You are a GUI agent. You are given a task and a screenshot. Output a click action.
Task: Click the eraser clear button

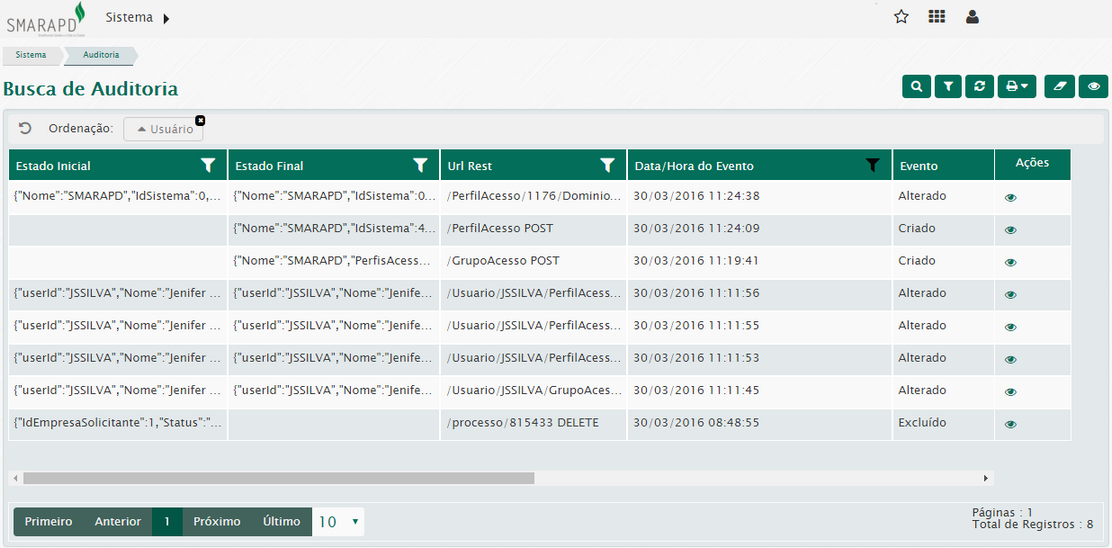(x=1059, y=87)
